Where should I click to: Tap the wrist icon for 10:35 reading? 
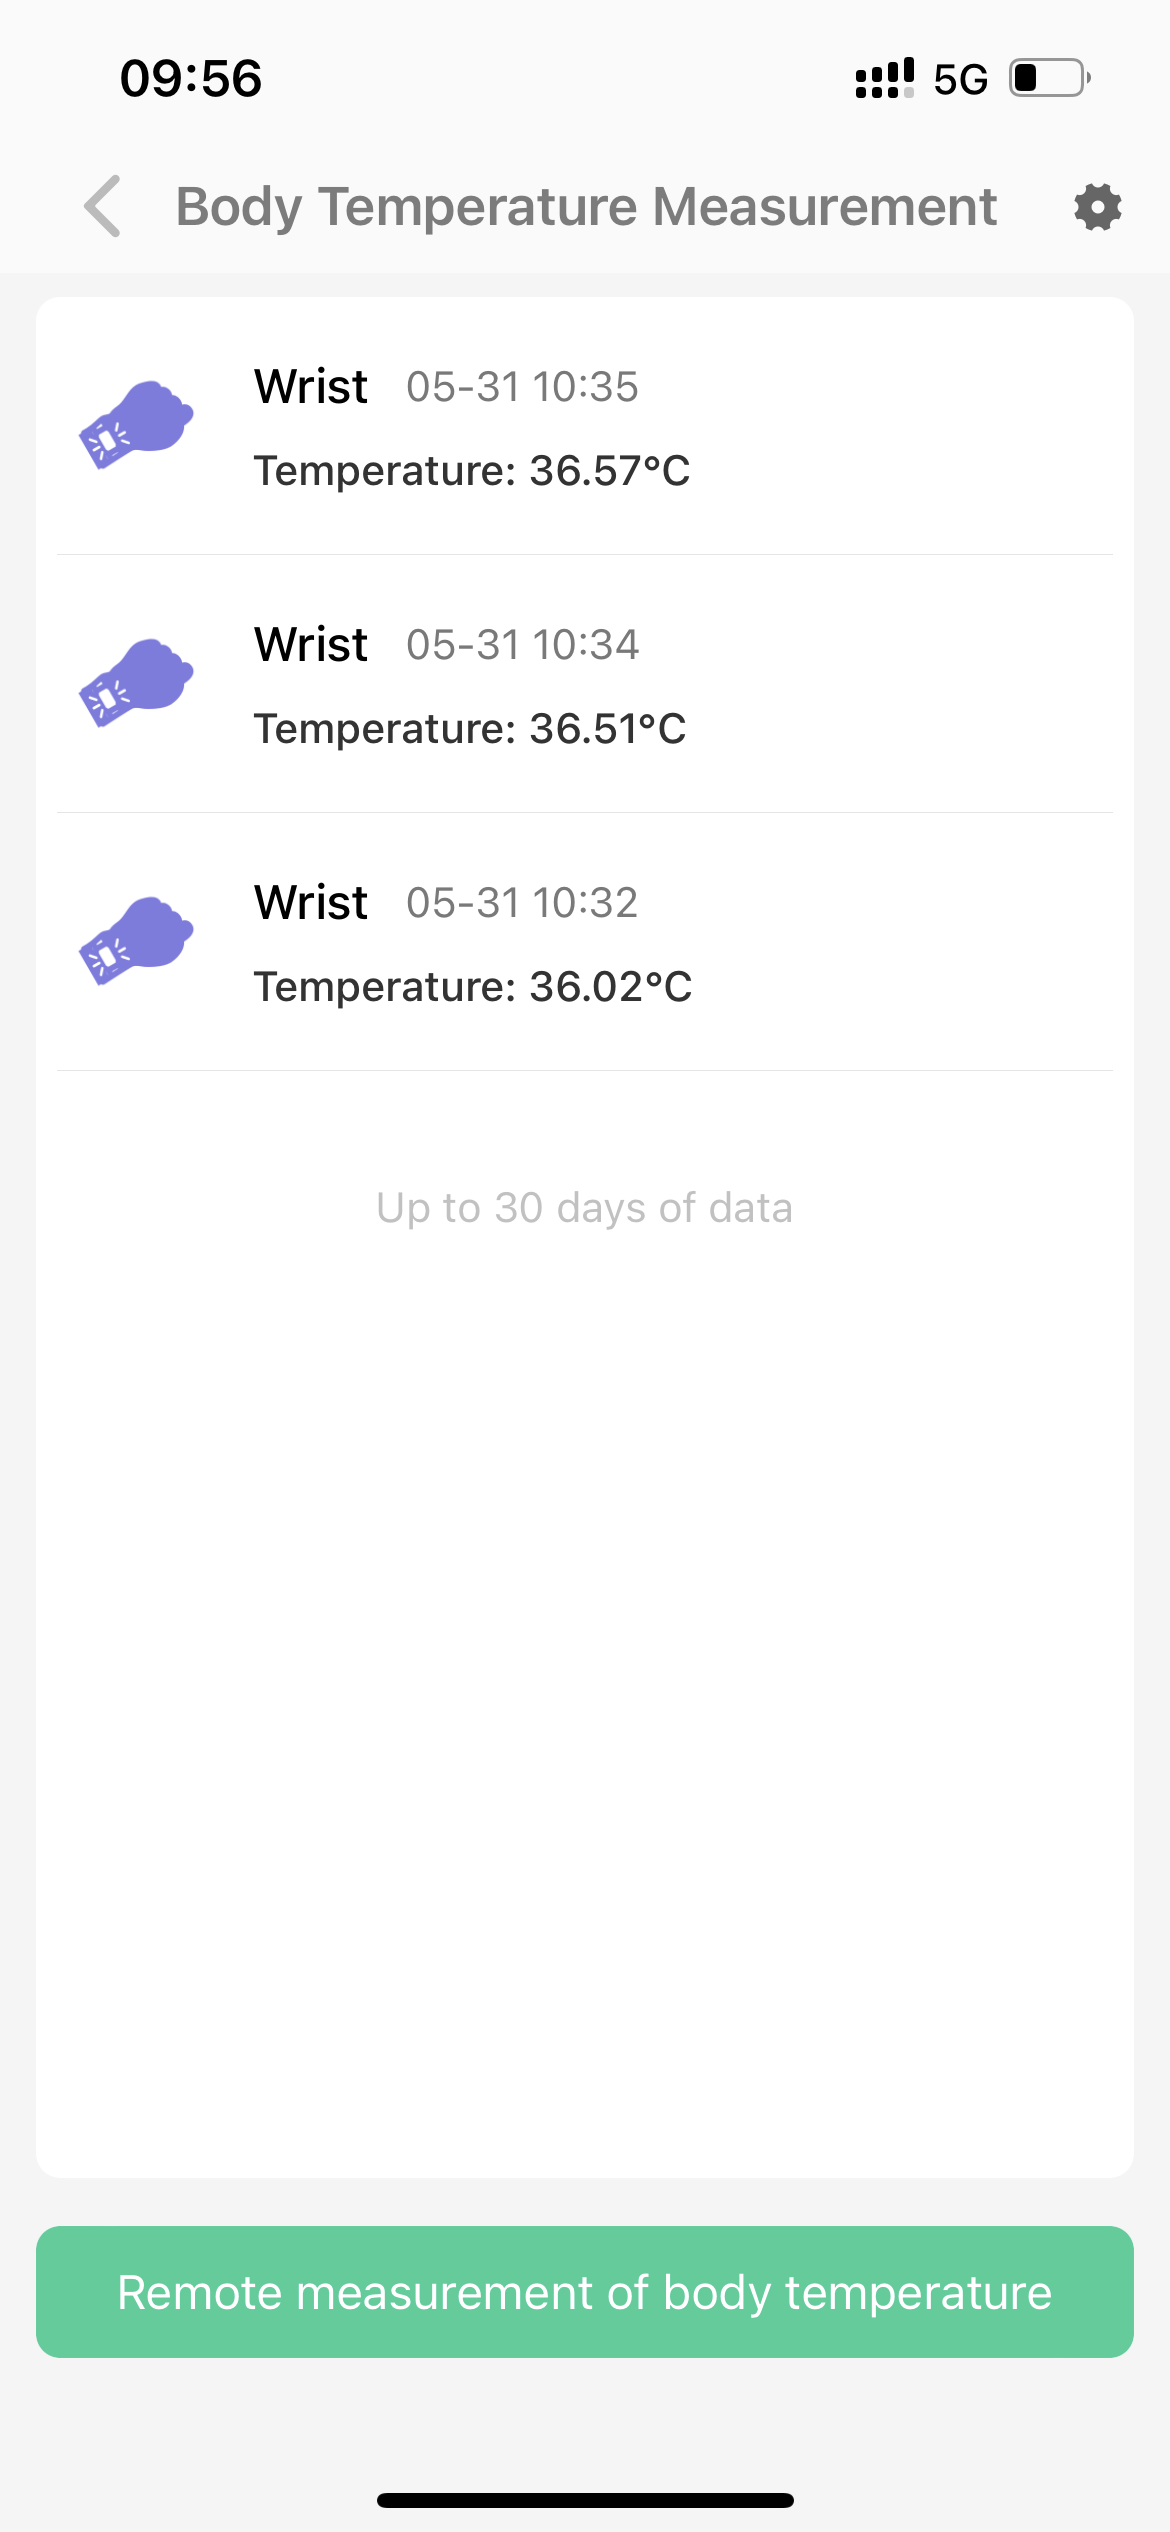pyautogui.click(x=136, y=424)
